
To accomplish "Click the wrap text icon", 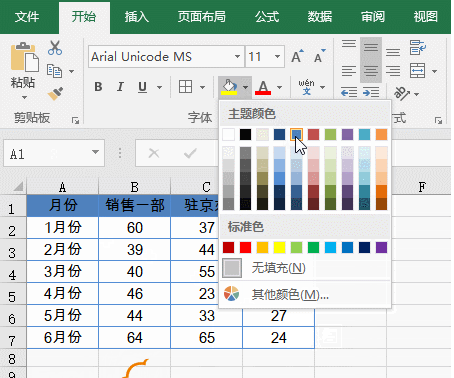I will (418, 47).
